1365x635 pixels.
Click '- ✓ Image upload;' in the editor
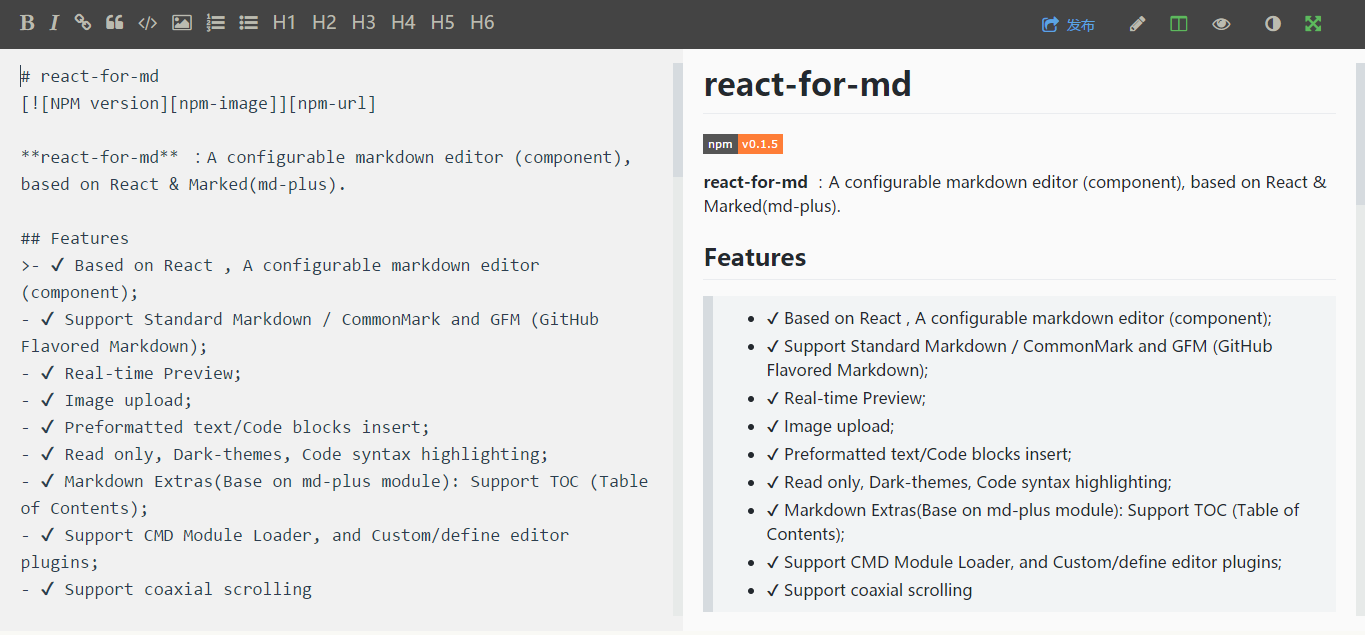pyautogui.click(x=106, y=400)
